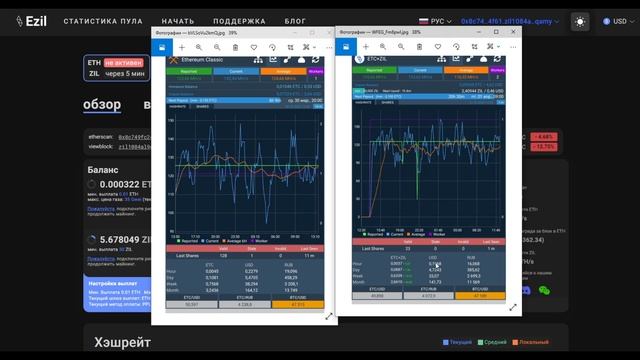Image resolution: width=640 pixels, height=360 pixels.
Task: Zoom out on image in left Photos window
Action: click(x=217, y=47)
